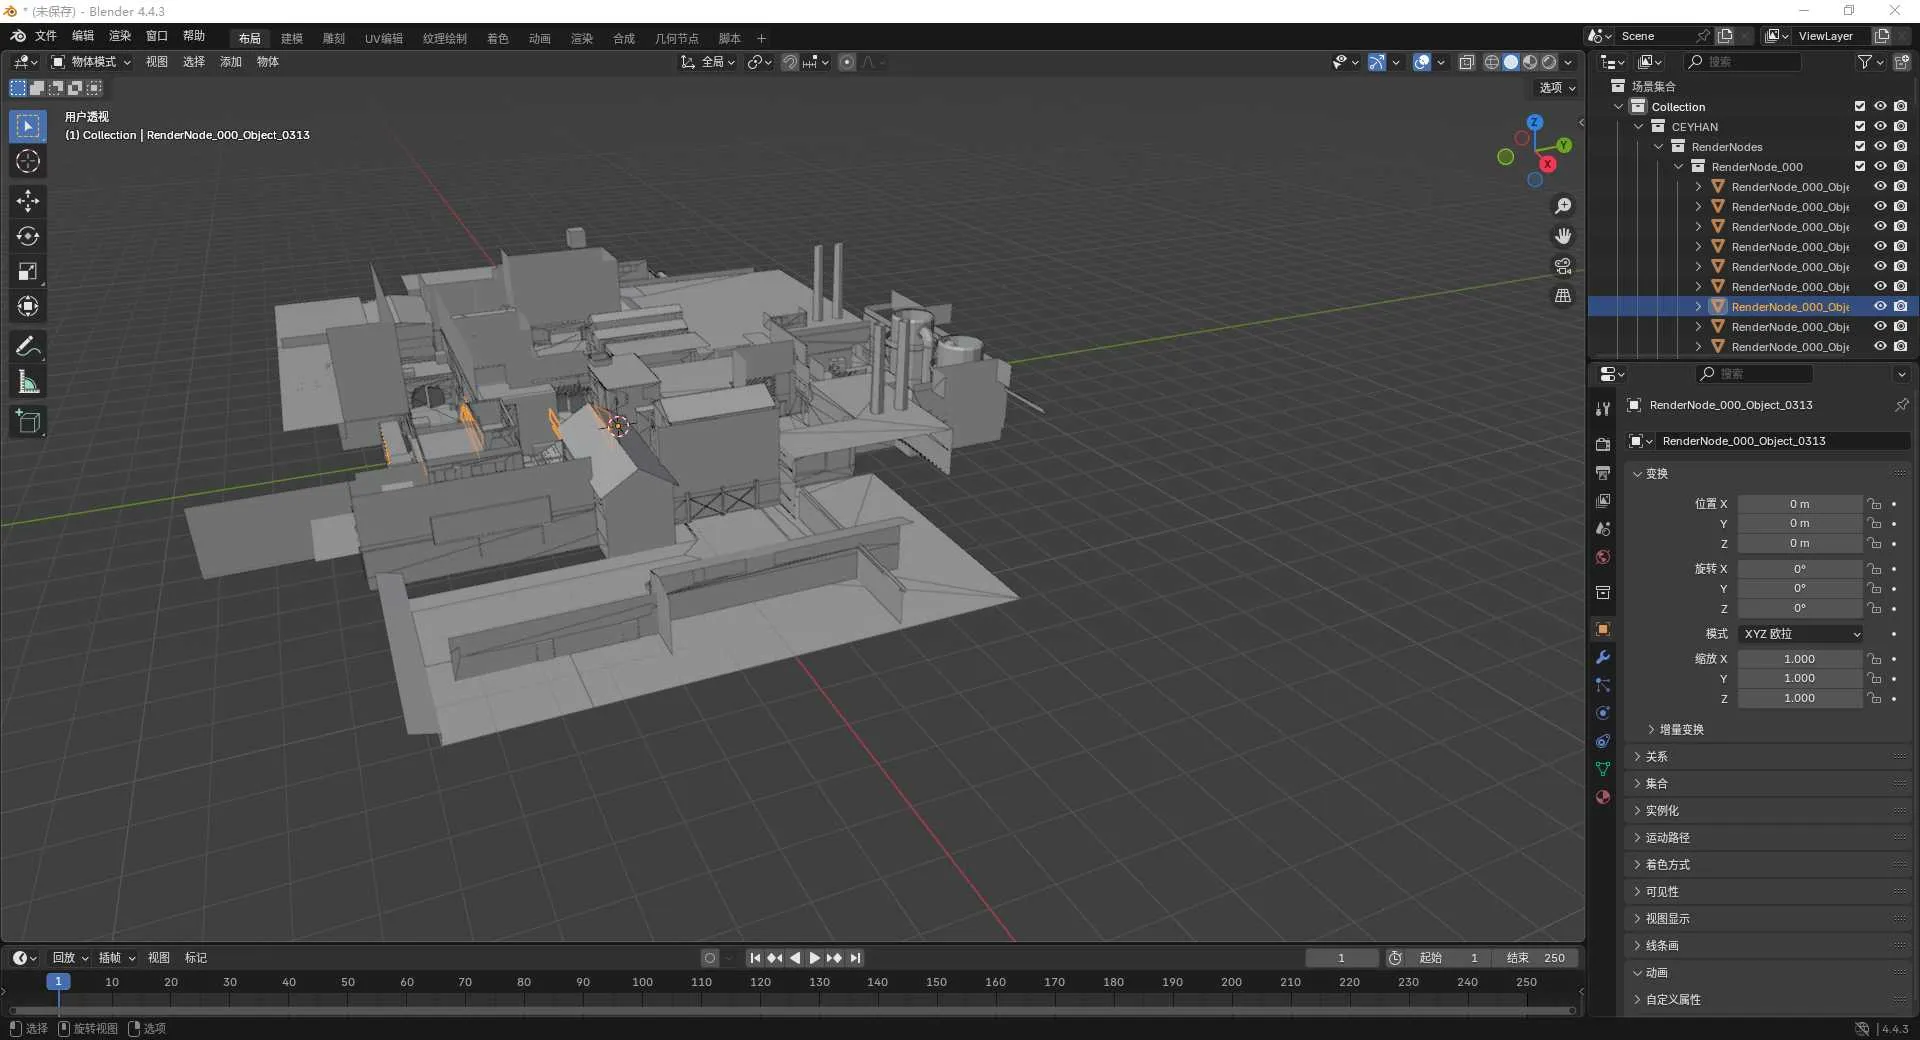1920x1040 pixels.
Task: Expand the 关系 (Relations) panel
Action: 1657,757
